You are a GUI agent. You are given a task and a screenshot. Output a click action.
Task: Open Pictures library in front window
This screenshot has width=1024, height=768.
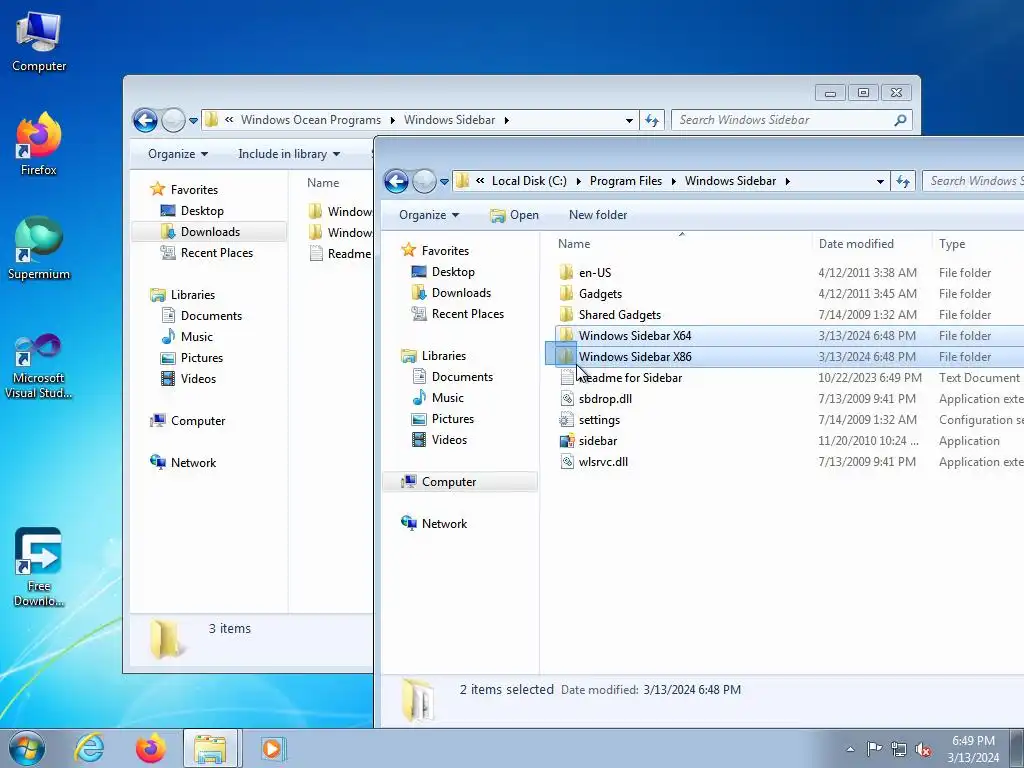(453, 419)
